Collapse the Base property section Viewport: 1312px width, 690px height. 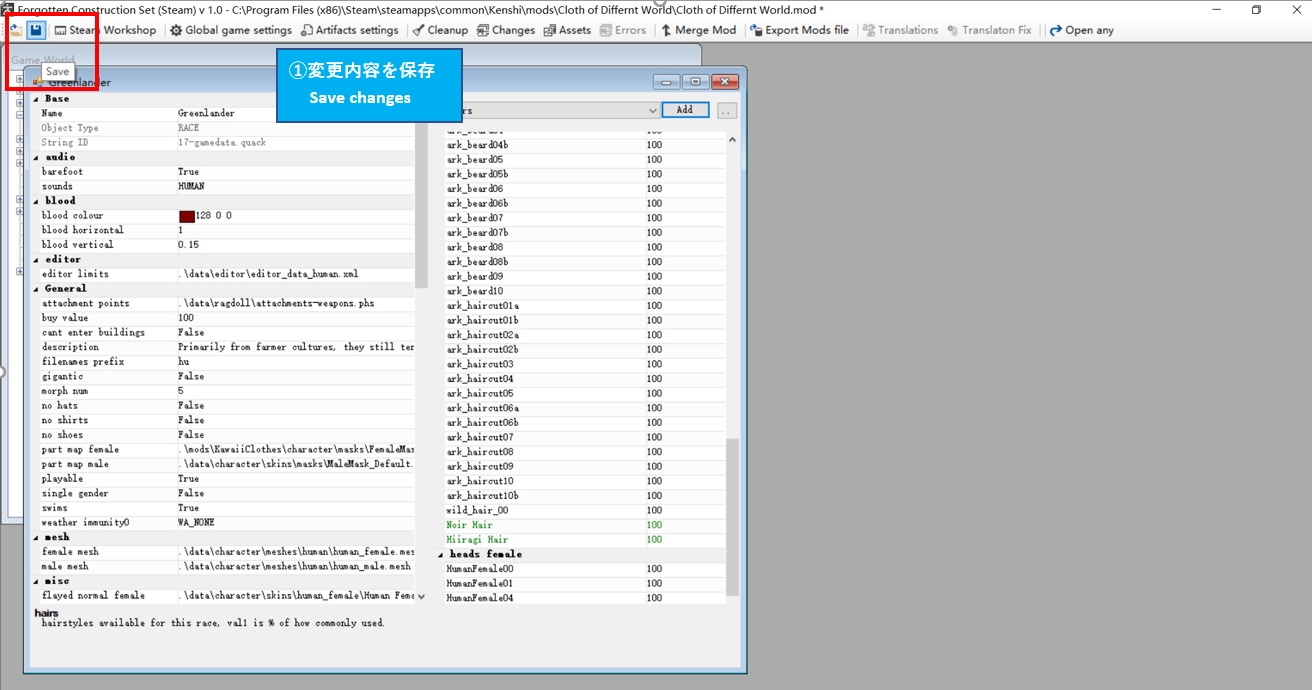[x=37, y=99]
